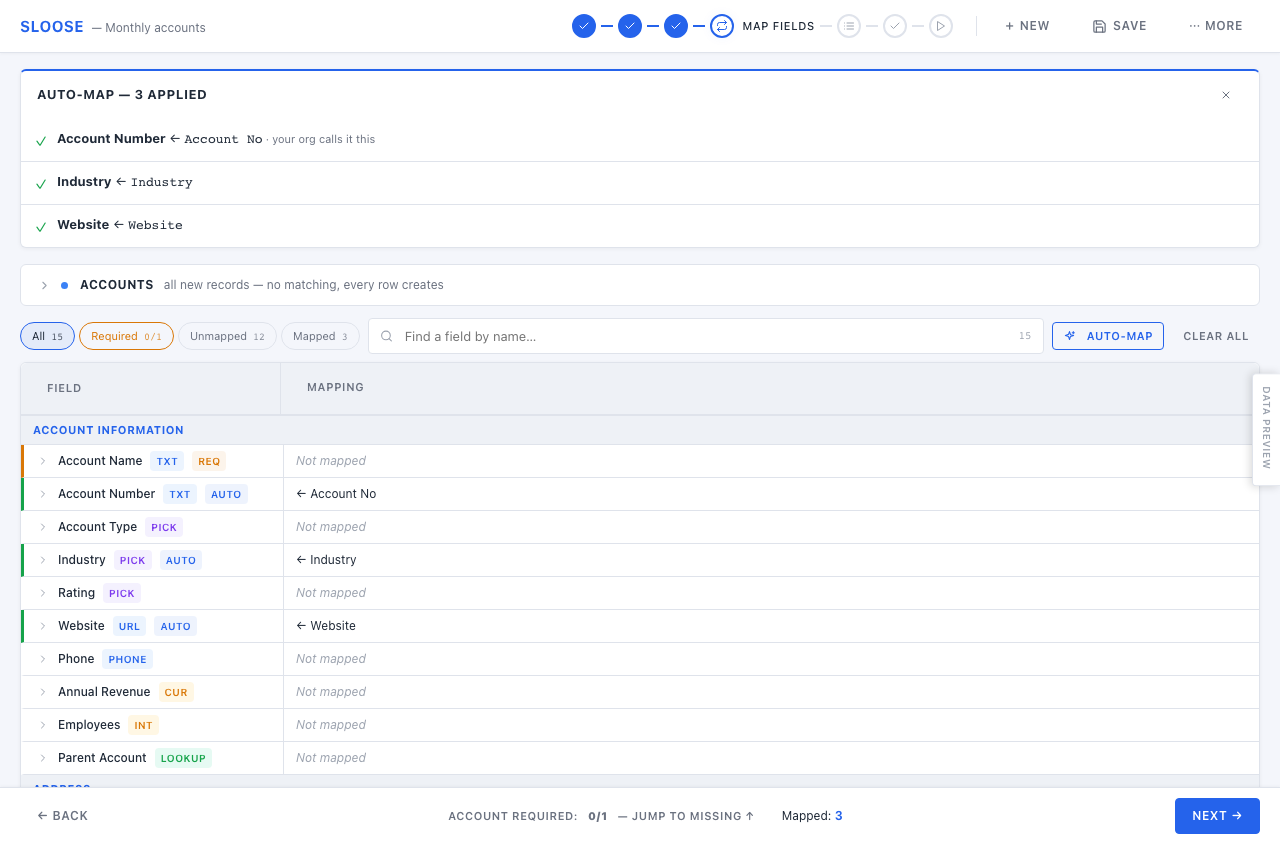Jump to missing required field
1280x860 pixels.
686,816
